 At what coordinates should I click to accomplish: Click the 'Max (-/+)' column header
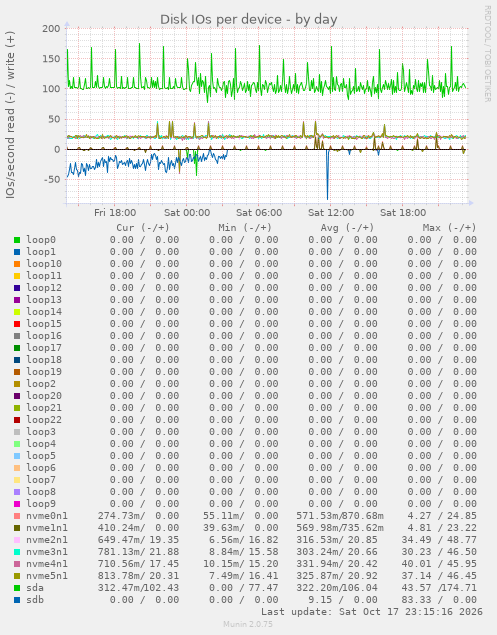tap(449, 228)
